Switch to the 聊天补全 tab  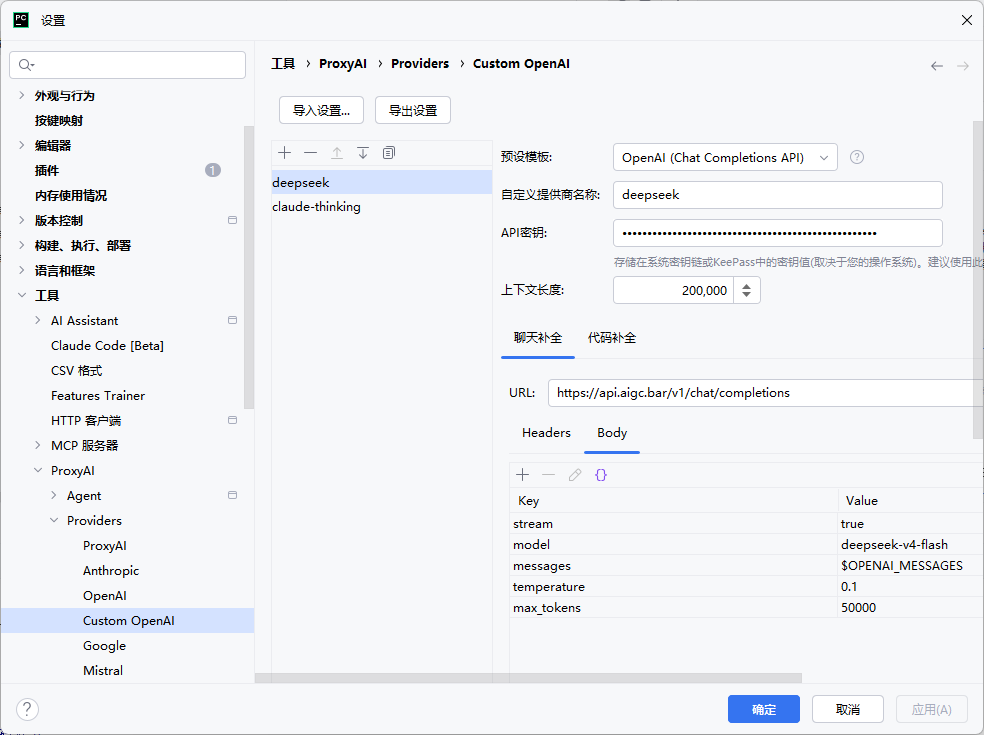point(538,338)
